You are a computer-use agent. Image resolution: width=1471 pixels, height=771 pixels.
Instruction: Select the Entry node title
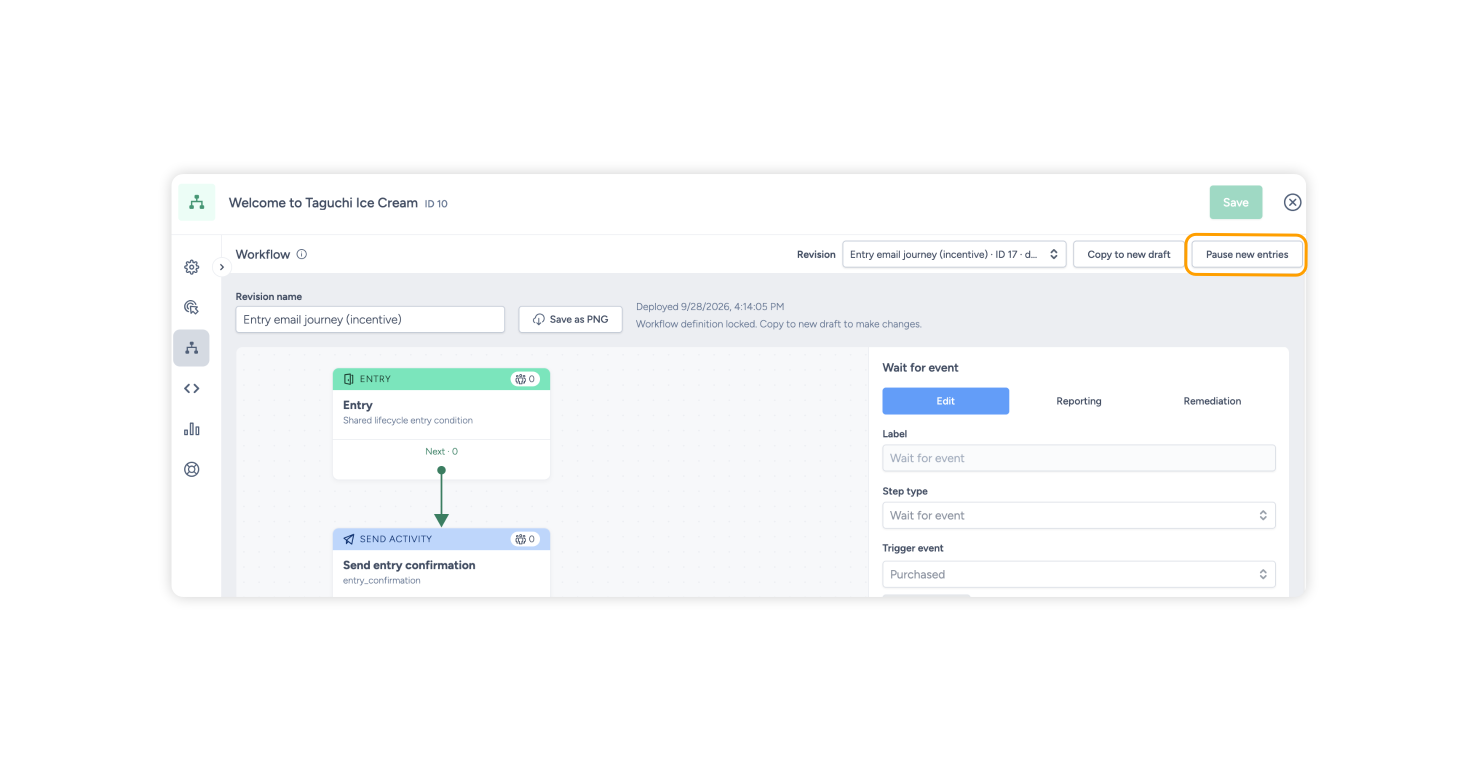click(x=358, y=405)
